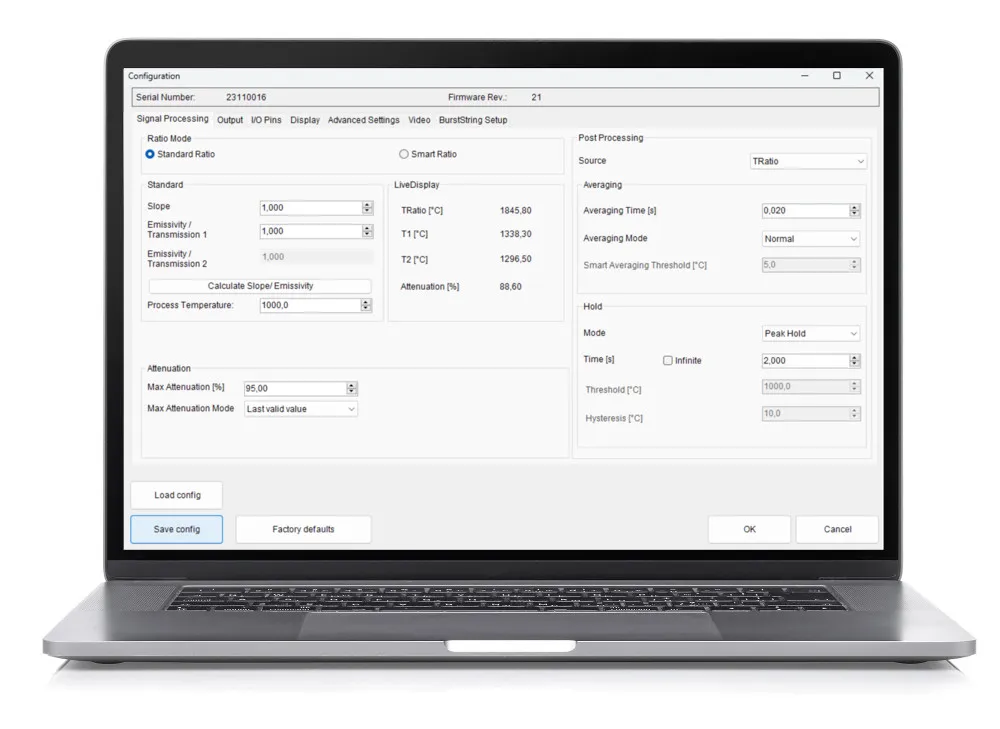Open the Source dropdown showing TRatio

pos(808,161)
